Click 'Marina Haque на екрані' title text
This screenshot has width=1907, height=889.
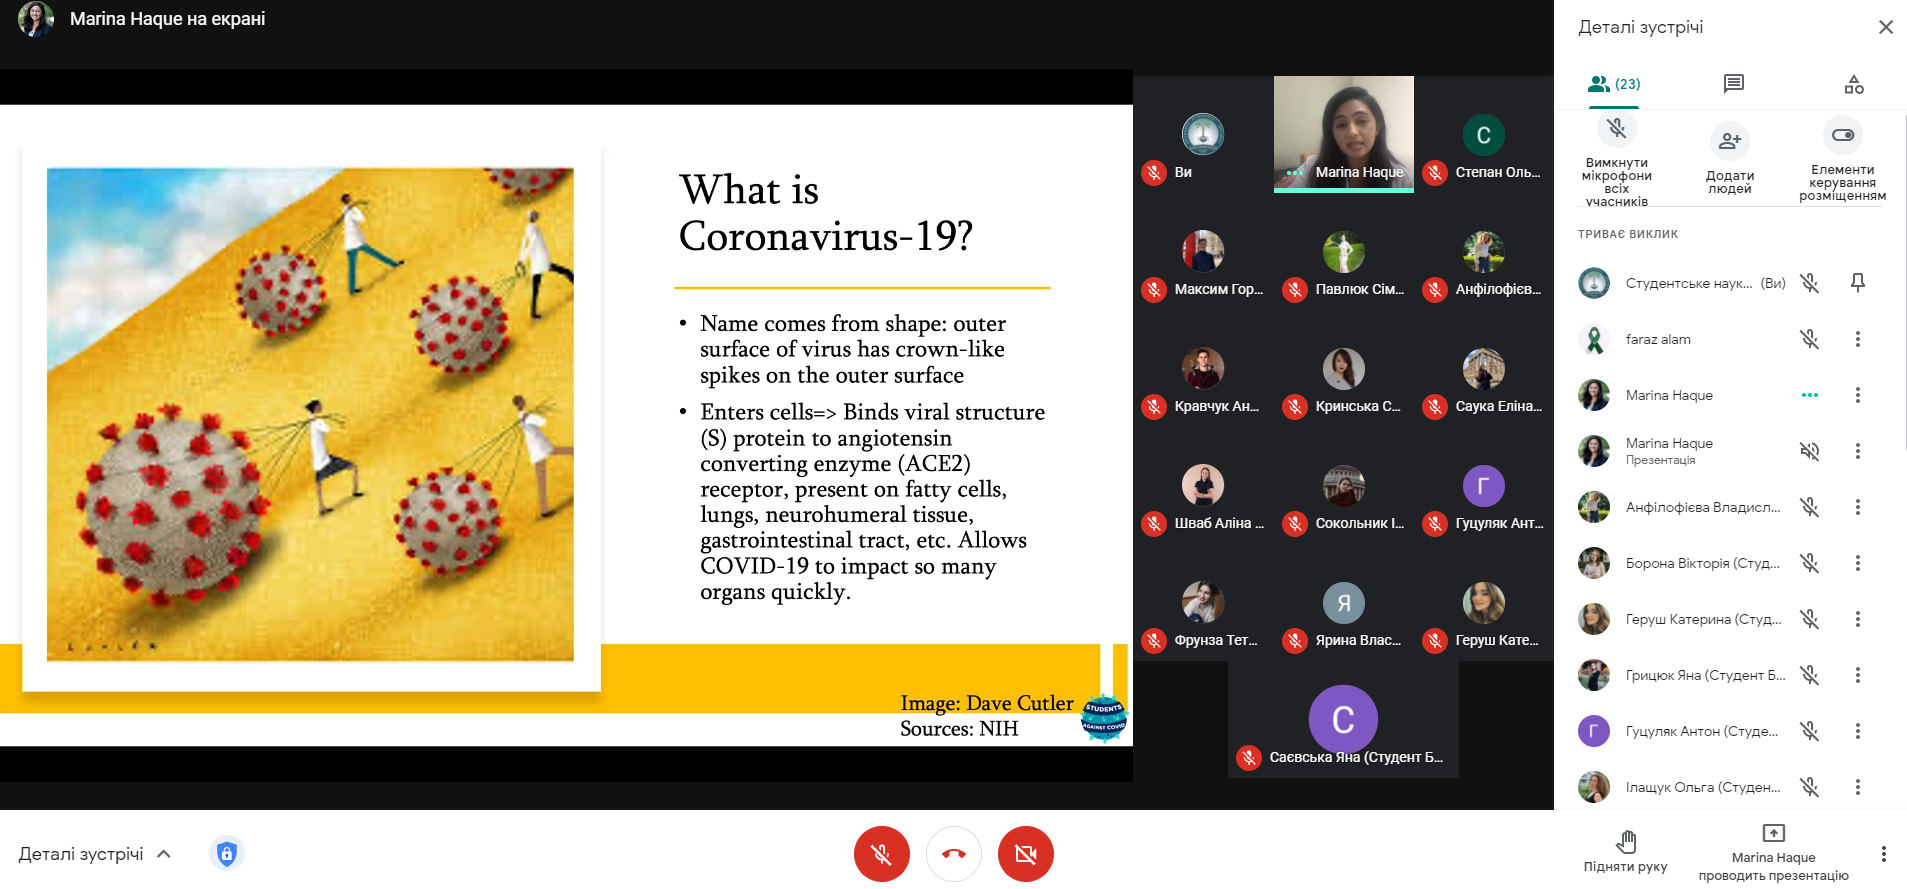pos(167,19)
